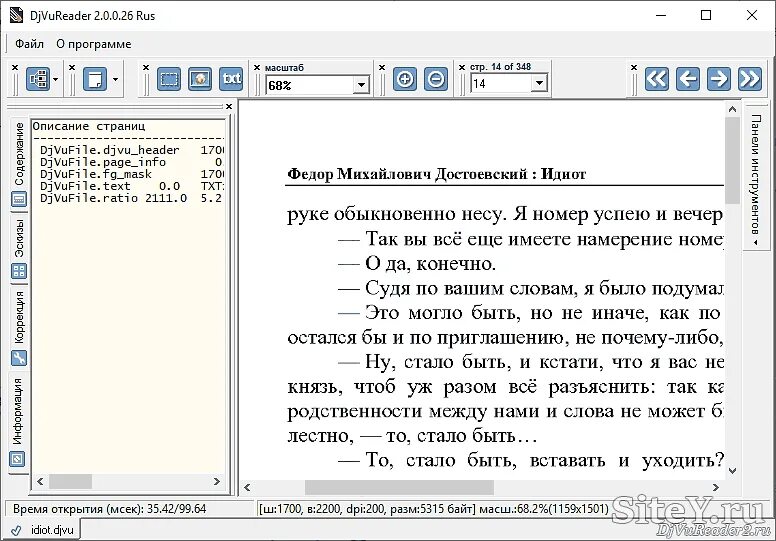The width and height of the screenshot is (776, 541).
Task: Close the page layout toolbar group
Action: [72, 67]
